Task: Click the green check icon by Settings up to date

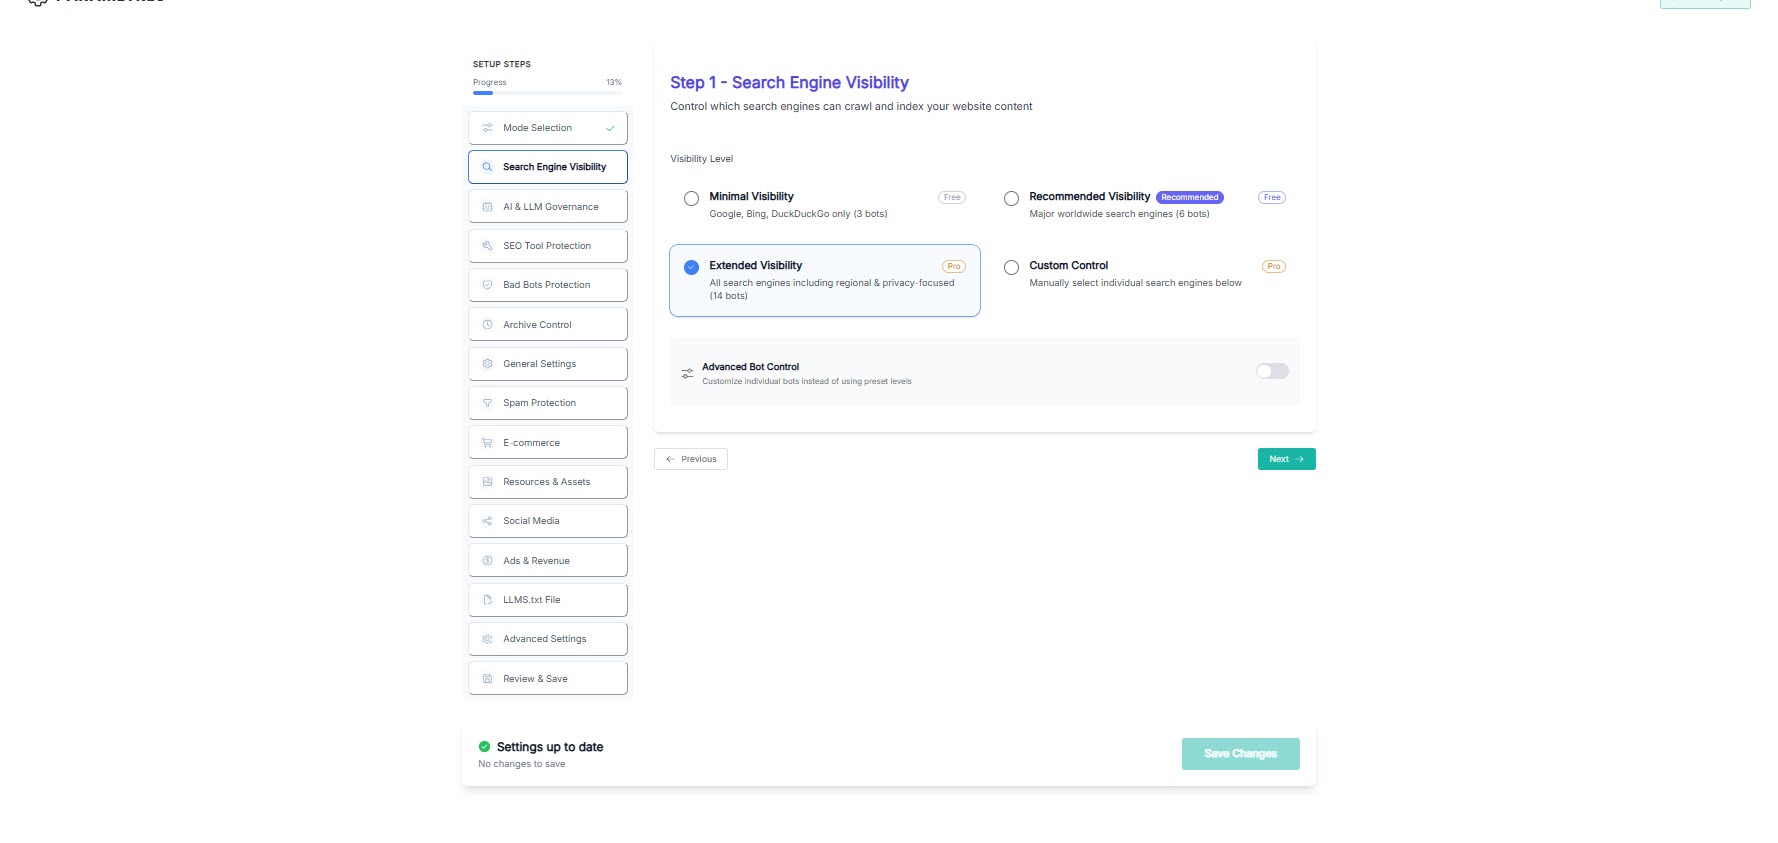Action: click(x=484, y=747)
